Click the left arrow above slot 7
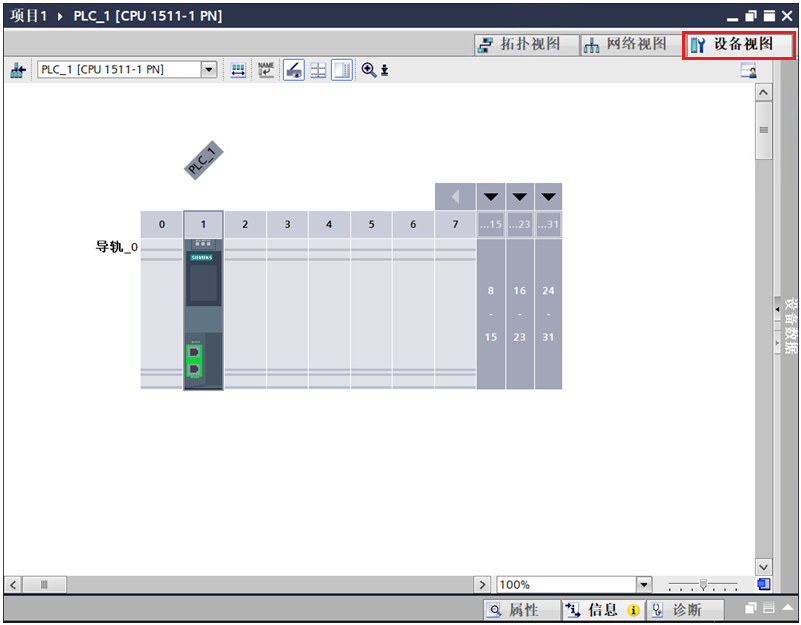801x625 pixels. click(x=455, y=197)
